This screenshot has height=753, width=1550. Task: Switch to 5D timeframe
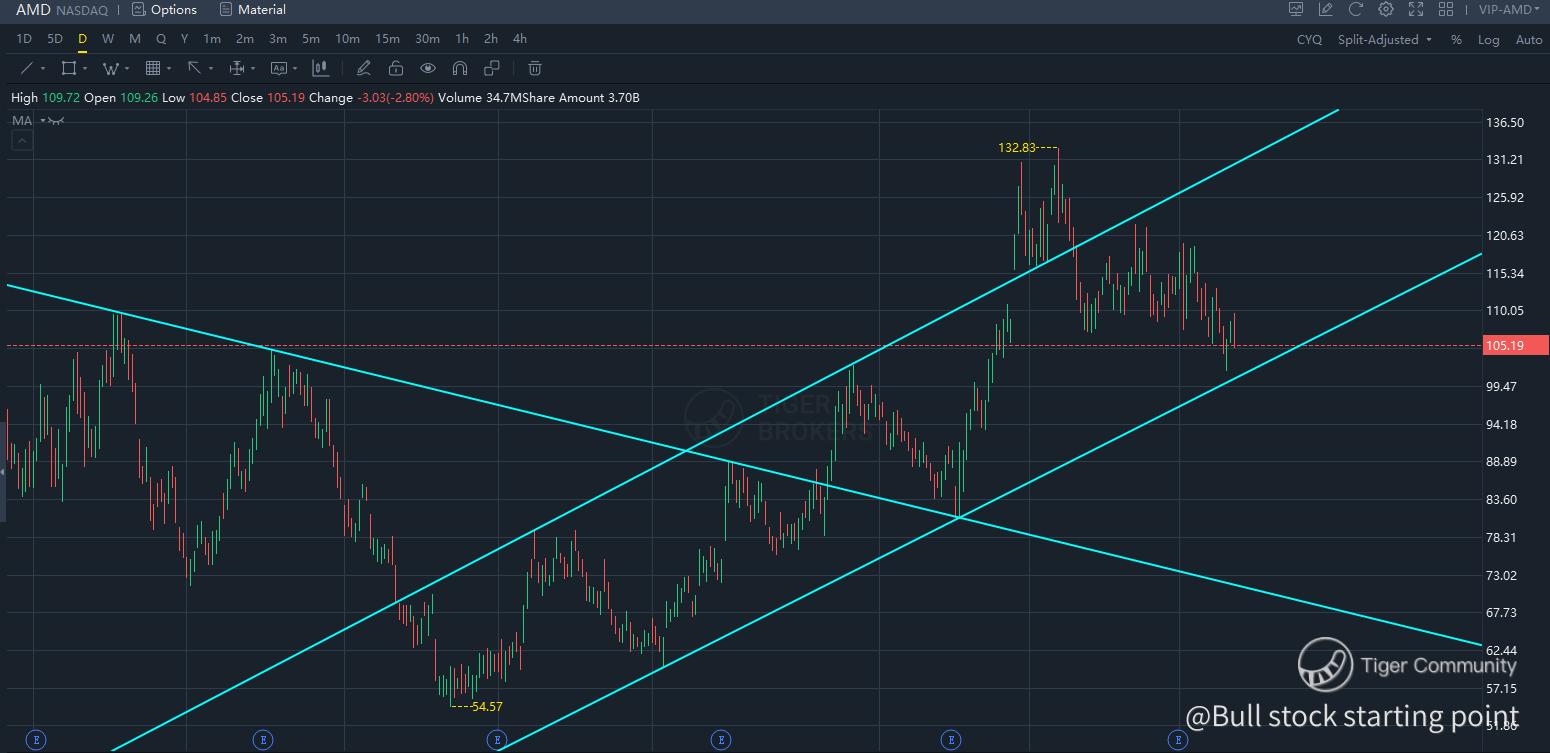pos(55,39)
